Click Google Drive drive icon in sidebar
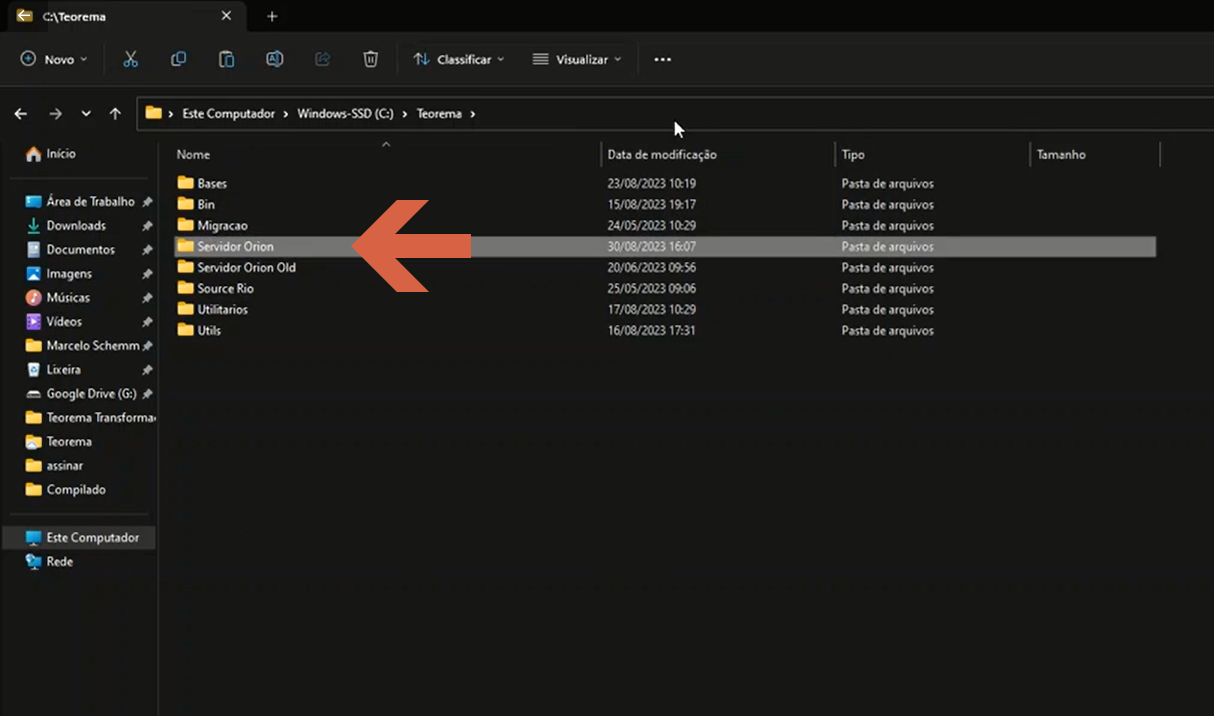 tap(33, 394)
